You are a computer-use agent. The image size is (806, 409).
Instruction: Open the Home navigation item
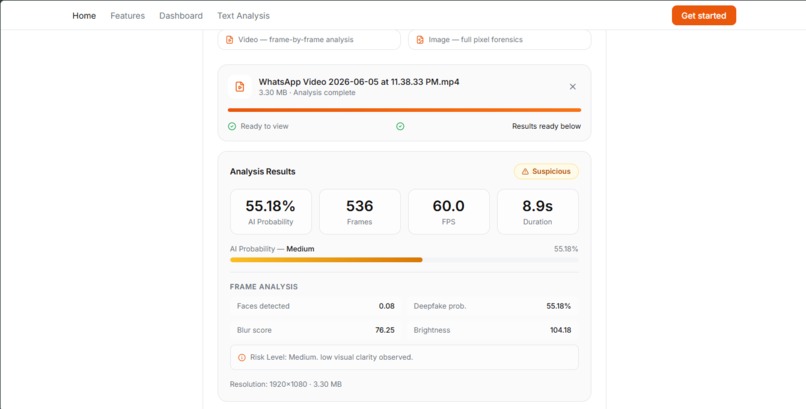tap(84, 16)
